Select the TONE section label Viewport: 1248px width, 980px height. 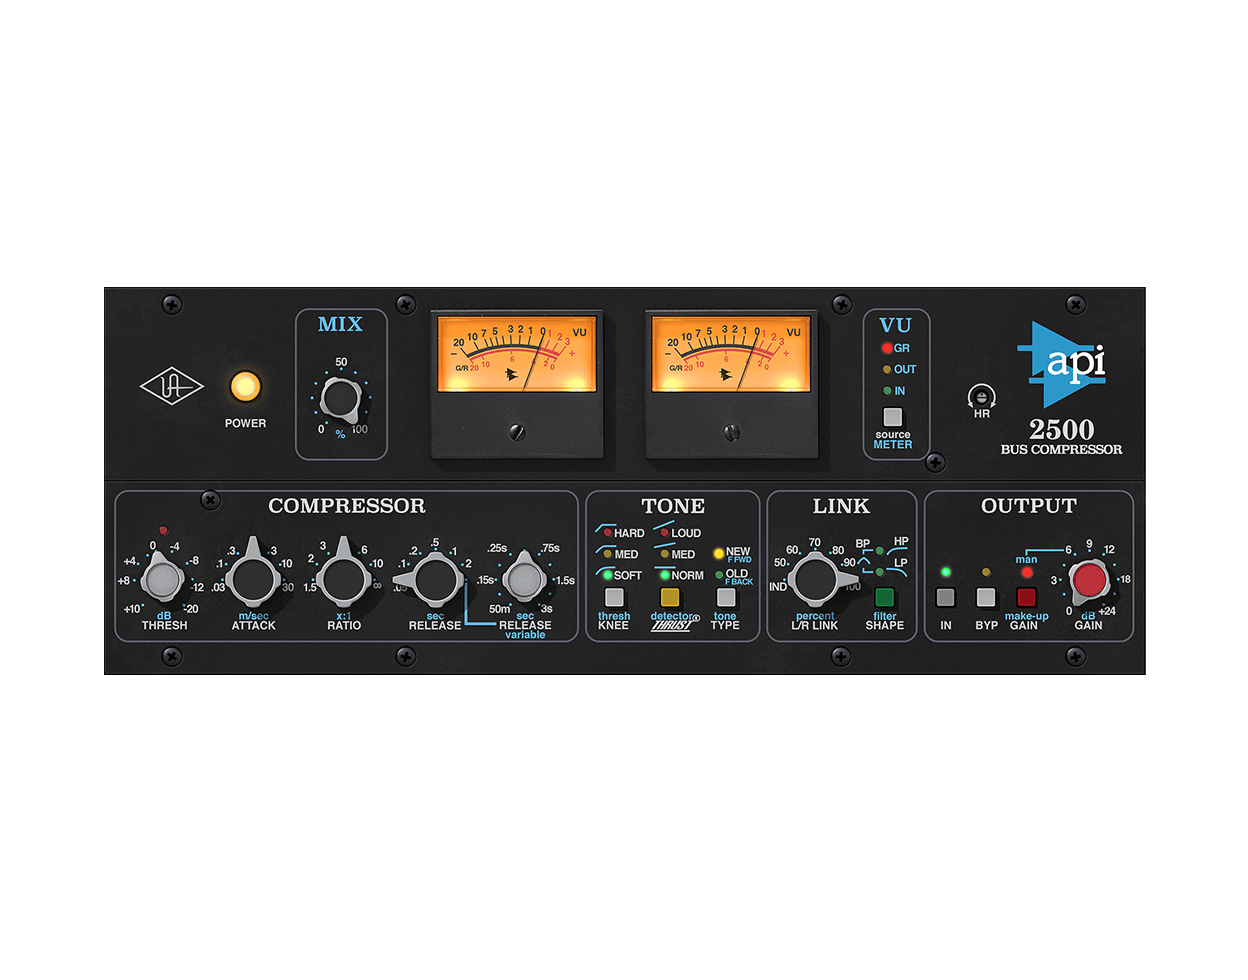tap(673, 506)
